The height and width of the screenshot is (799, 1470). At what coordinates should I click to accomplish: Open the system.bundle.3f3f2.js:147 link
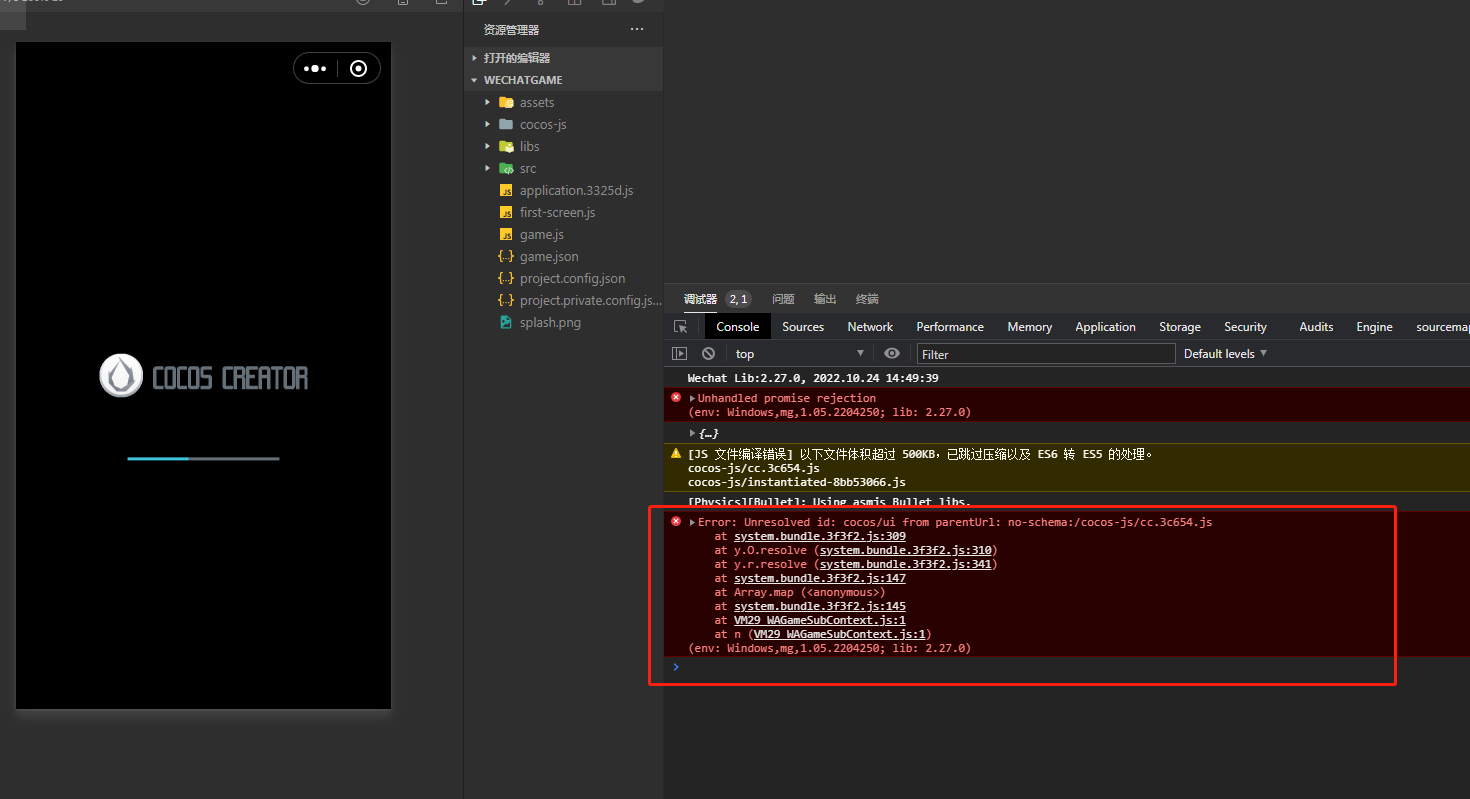[820, 578]
